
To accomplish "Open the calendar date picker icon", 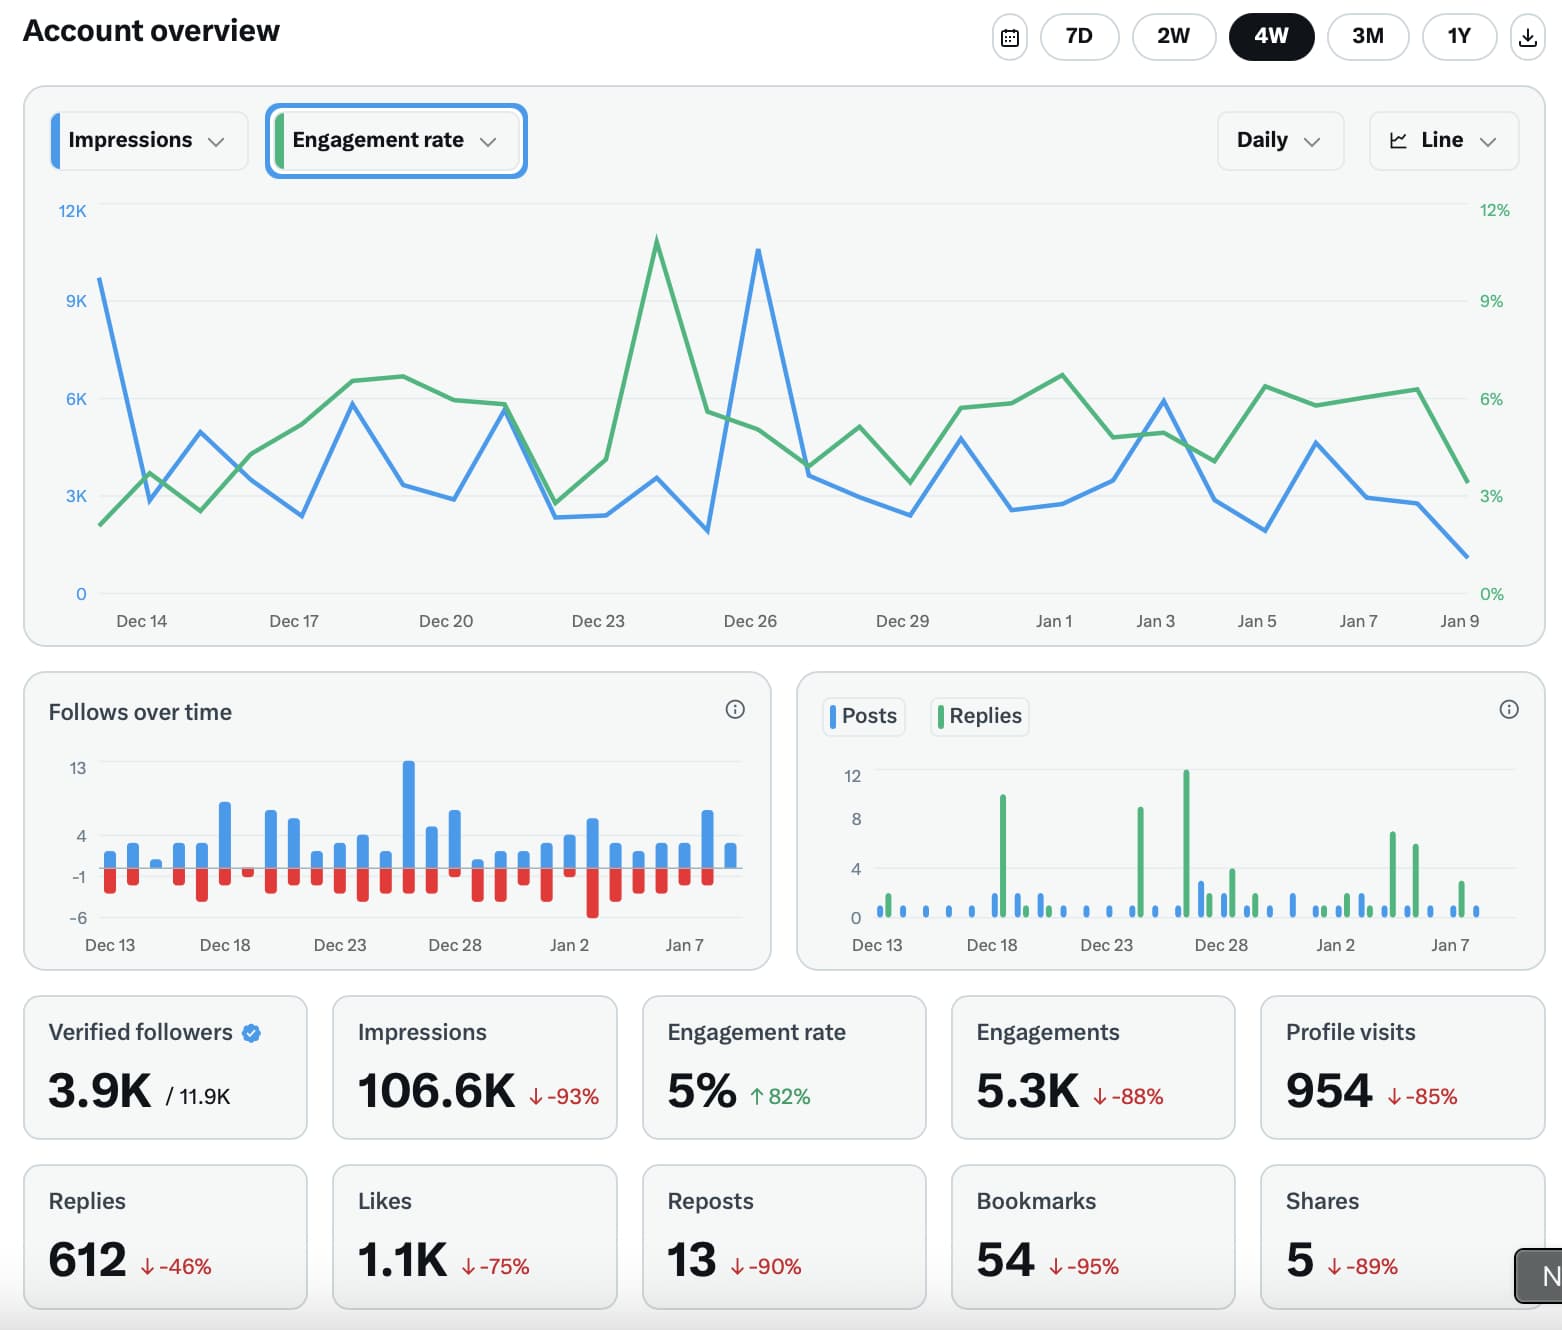I will (x=1009, y=36).
